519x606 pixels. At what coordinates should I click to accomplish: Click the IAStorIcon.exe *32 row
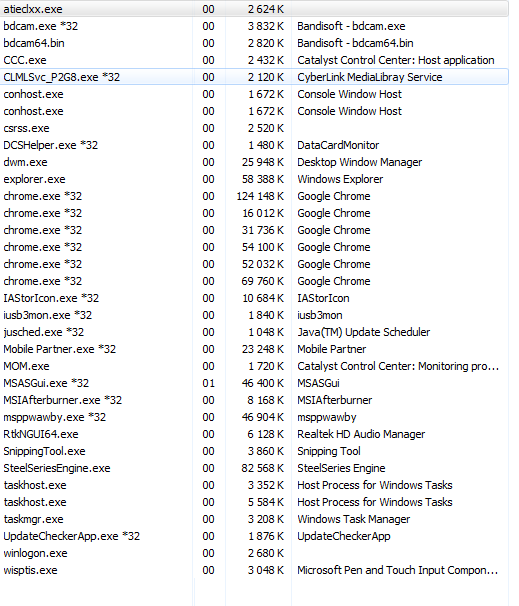coord(254,298)
